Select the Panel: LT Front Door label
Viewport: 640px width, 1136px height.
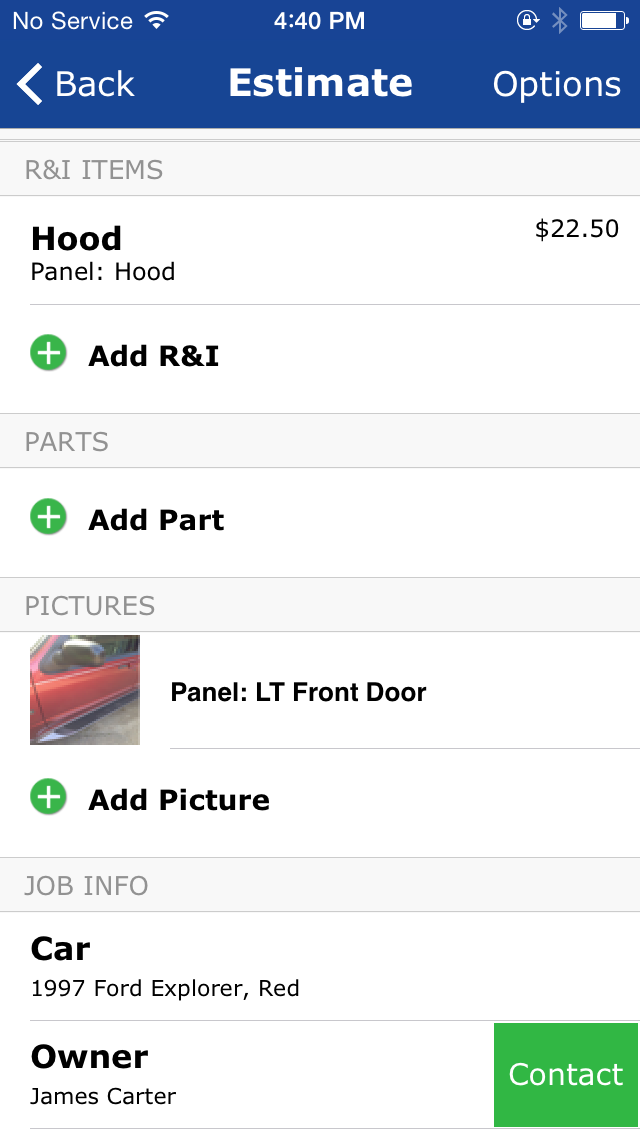(x=299, y=692)
